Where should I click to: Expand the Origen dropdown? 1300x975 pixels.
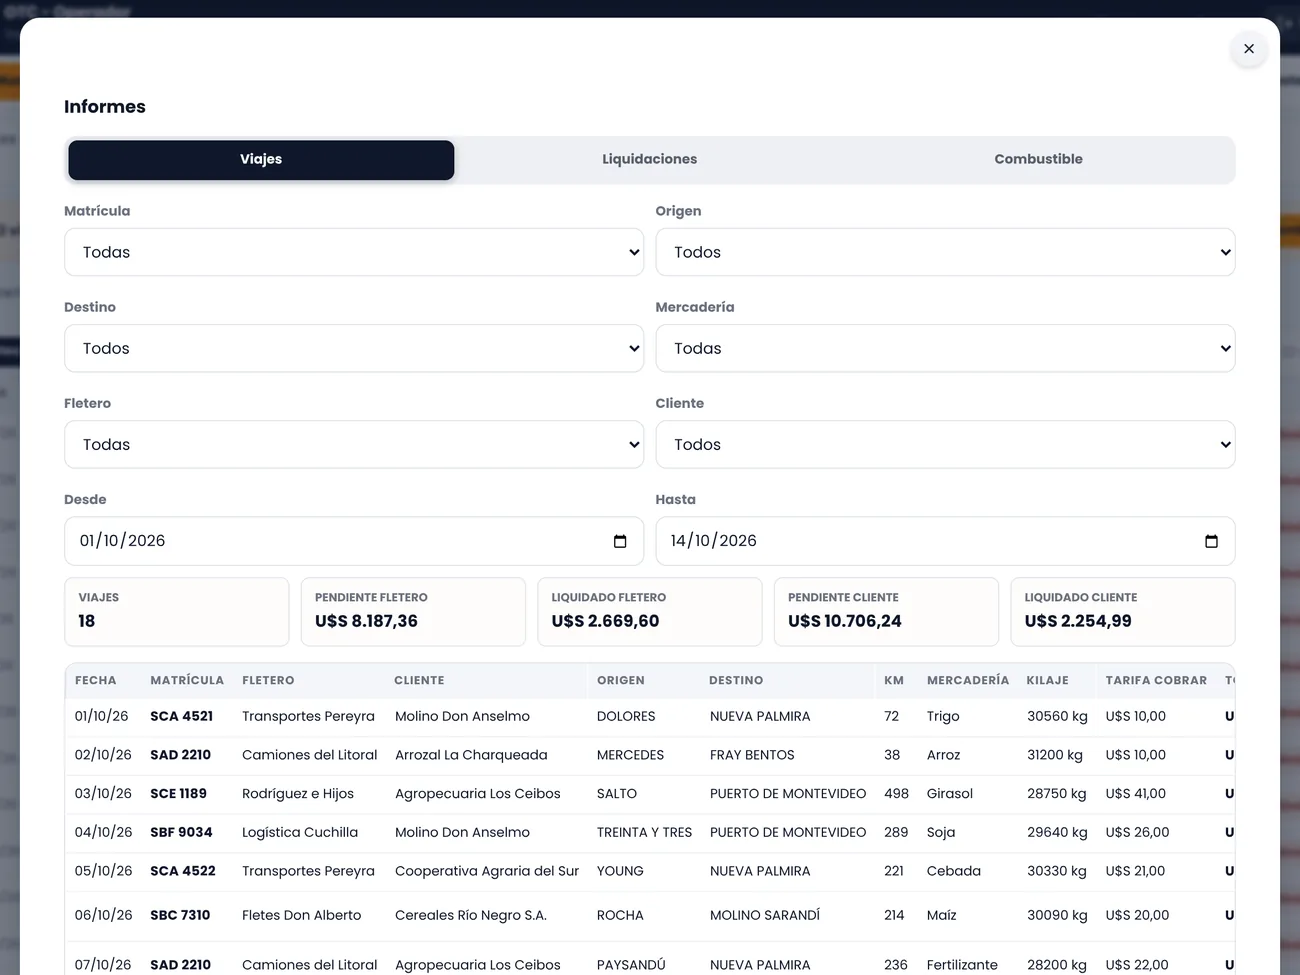coord(945,252)
